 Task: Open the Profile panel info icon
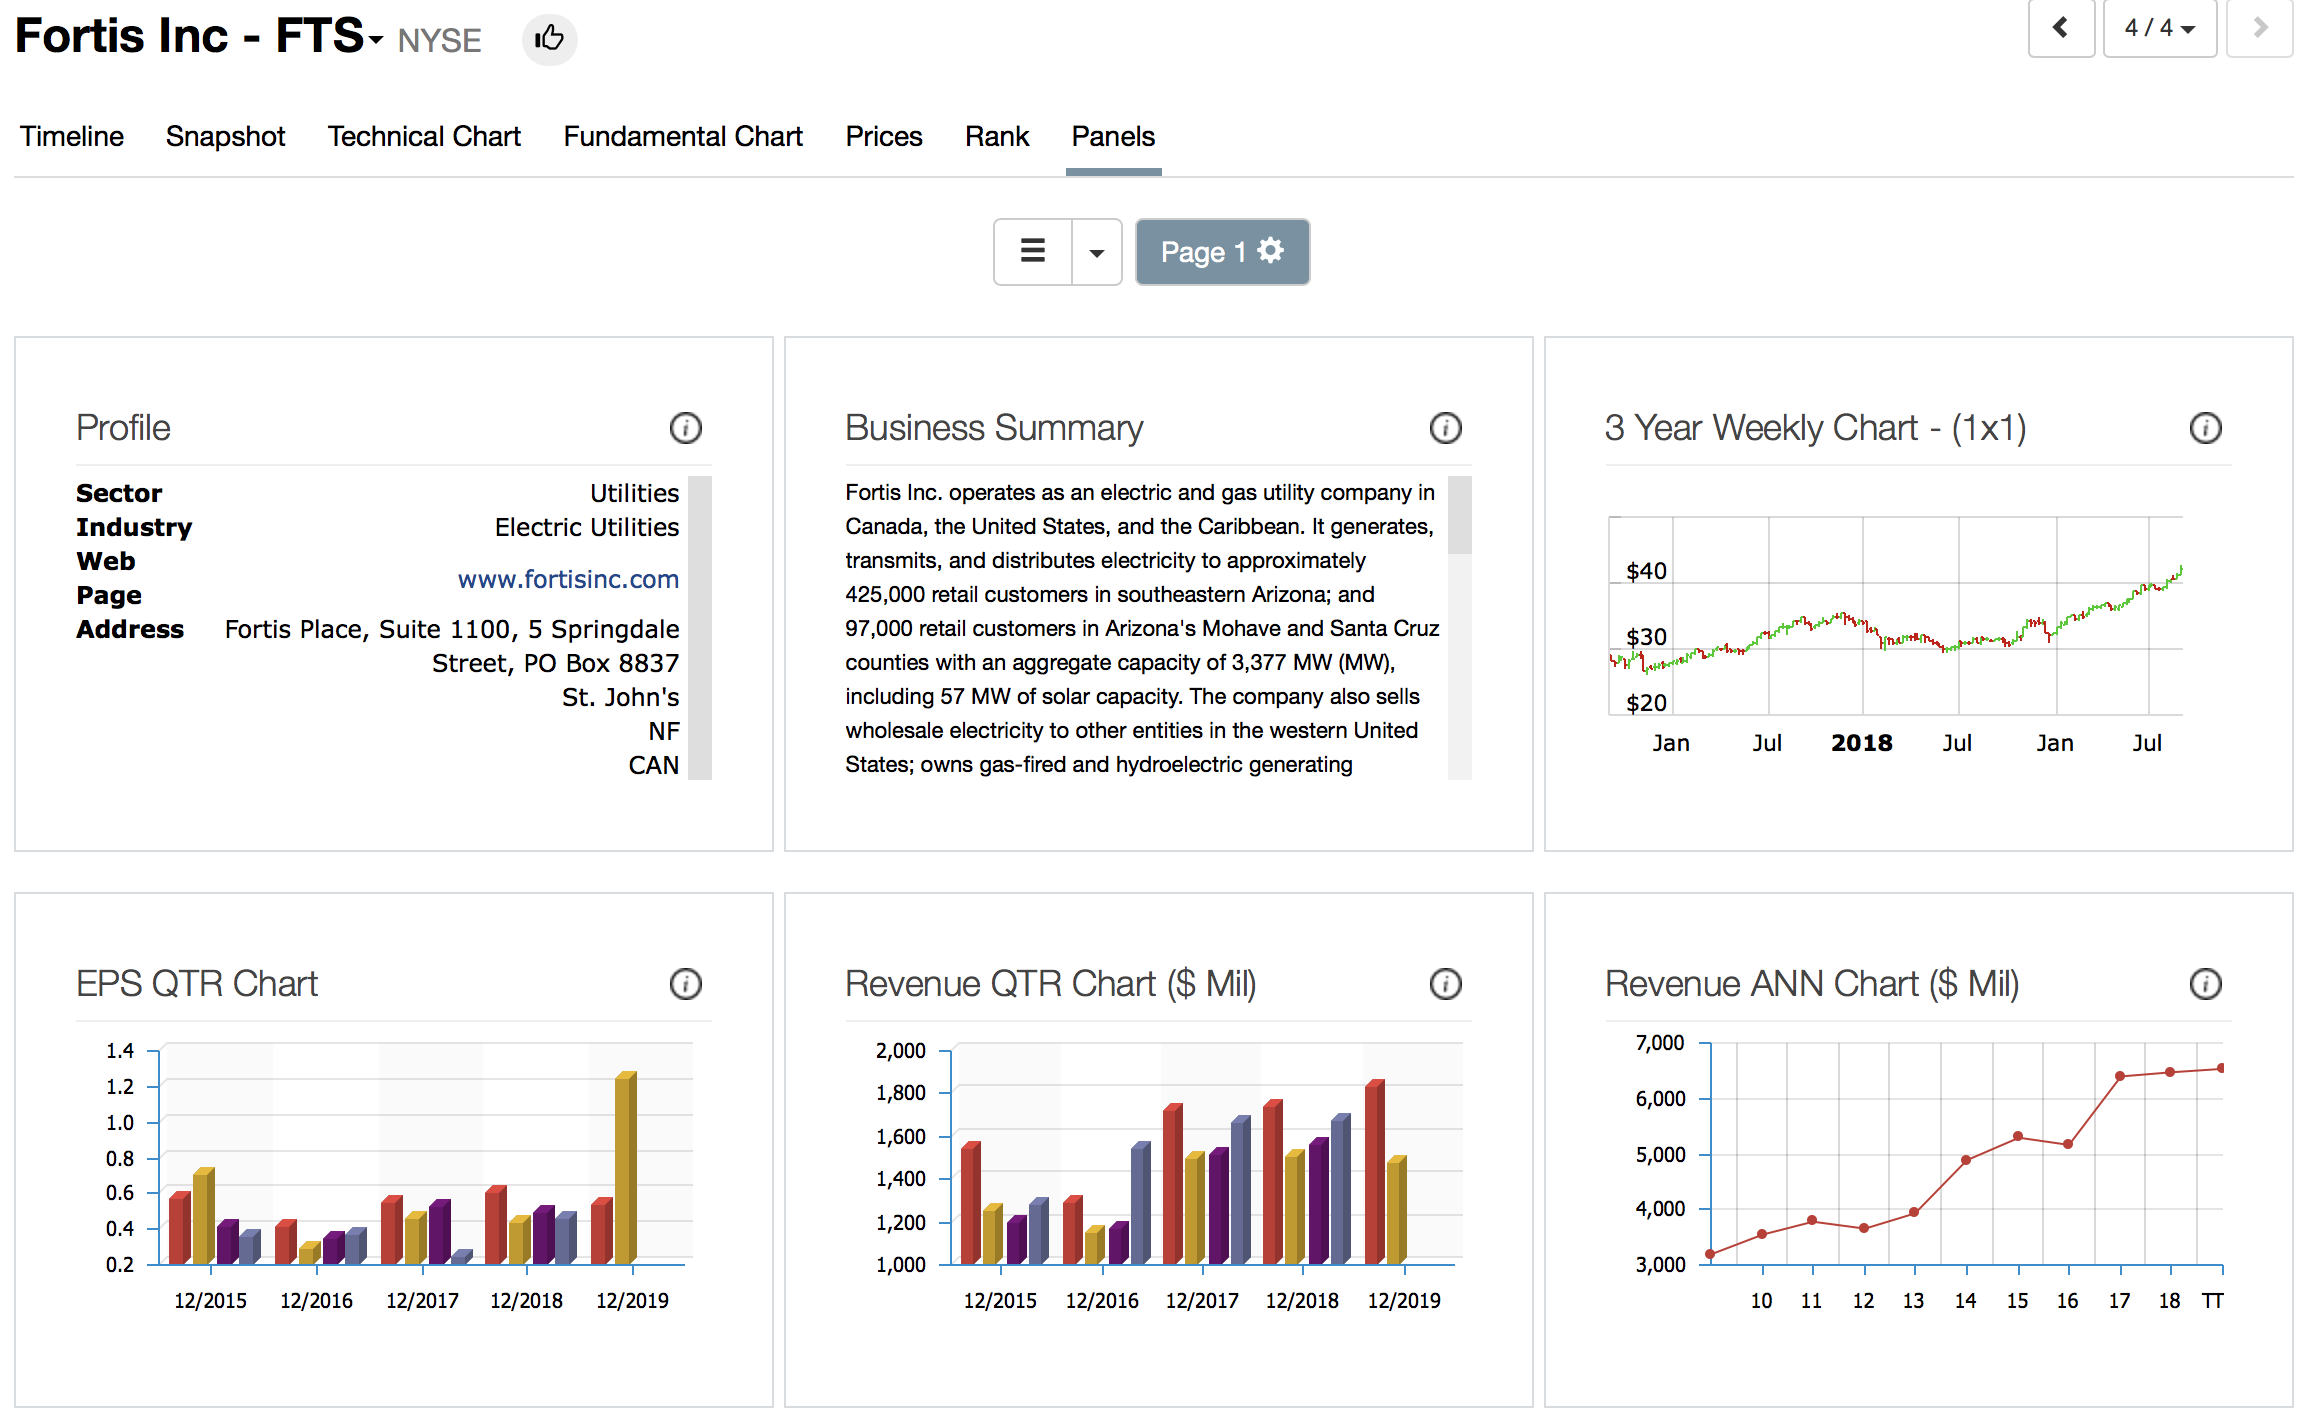(685, 428)
